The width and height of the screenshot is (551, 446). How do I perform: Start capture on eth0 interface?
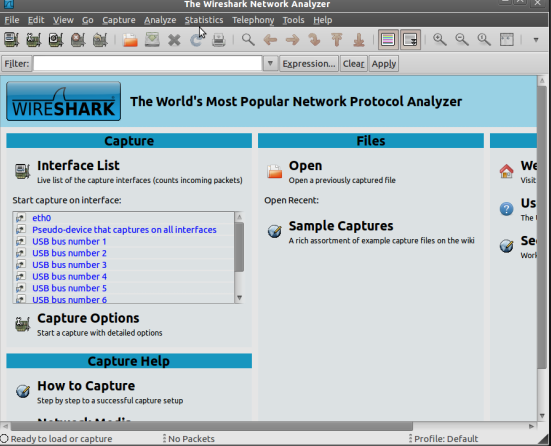pyautogui.click(x=41, y=218)
